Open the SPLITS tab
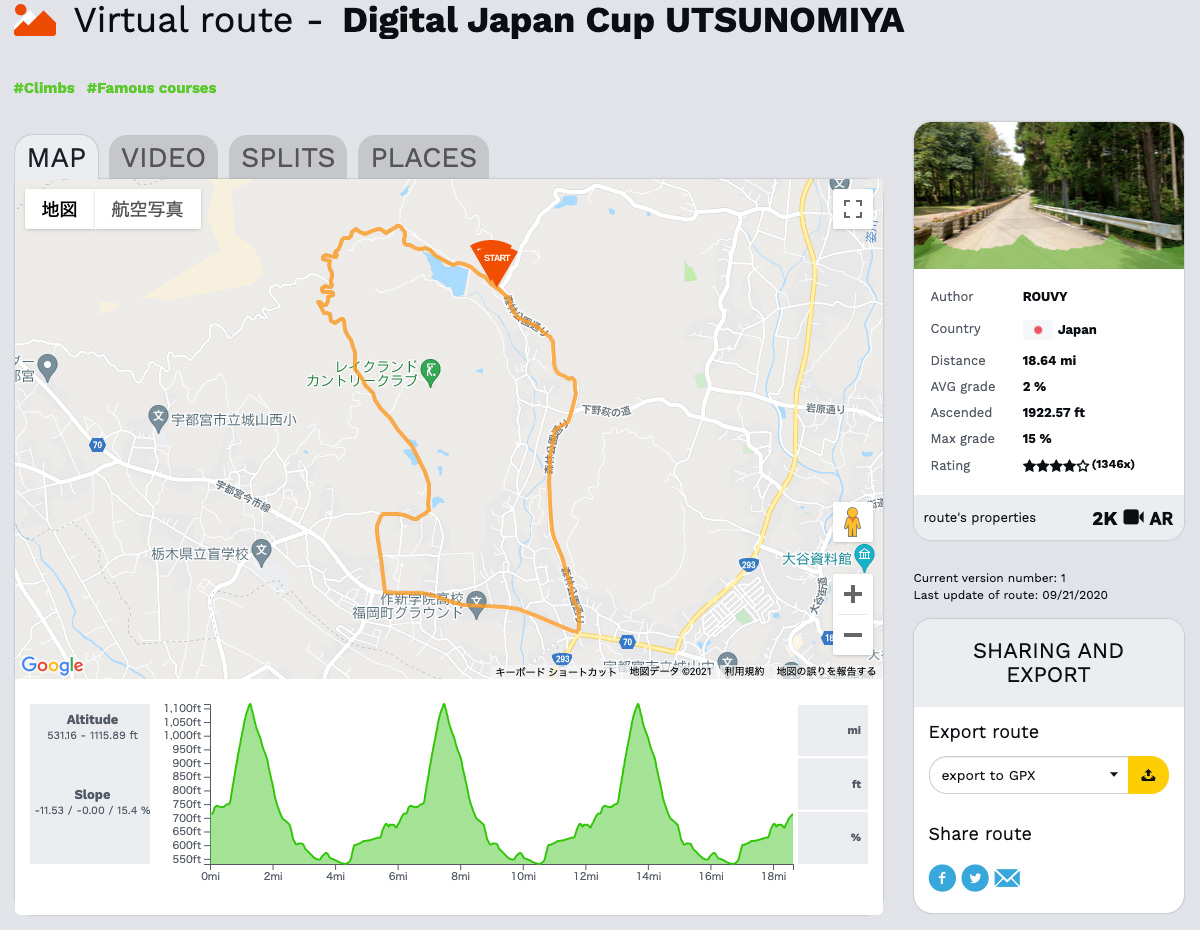 (288, 158)
